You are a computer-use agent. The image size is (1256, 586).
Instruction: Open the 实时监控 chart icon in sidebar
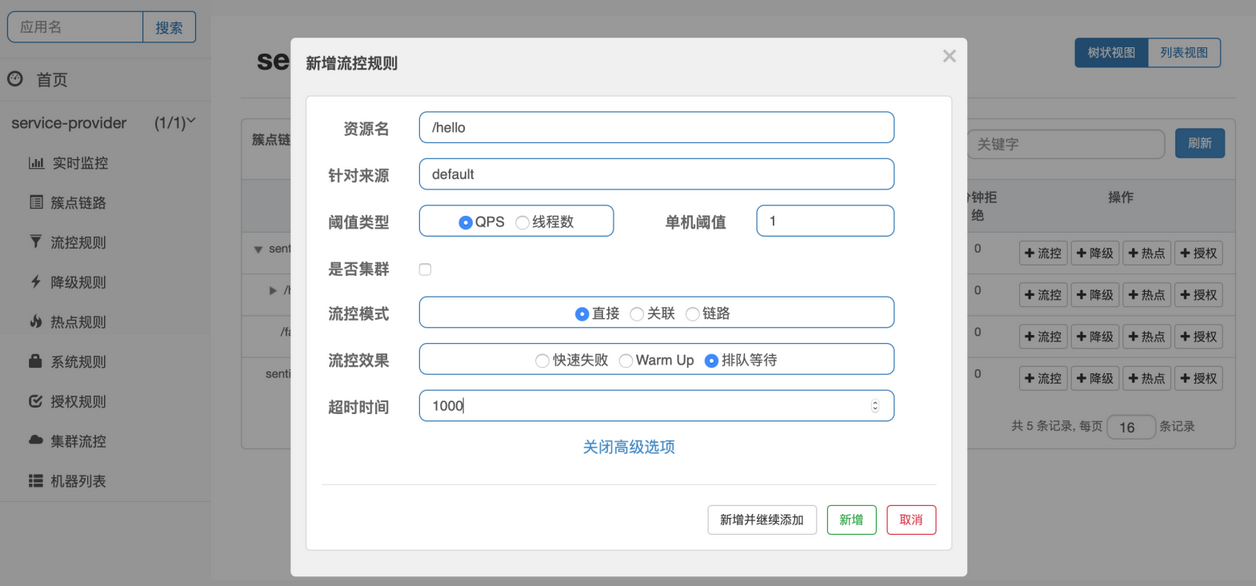click(36, 163)
